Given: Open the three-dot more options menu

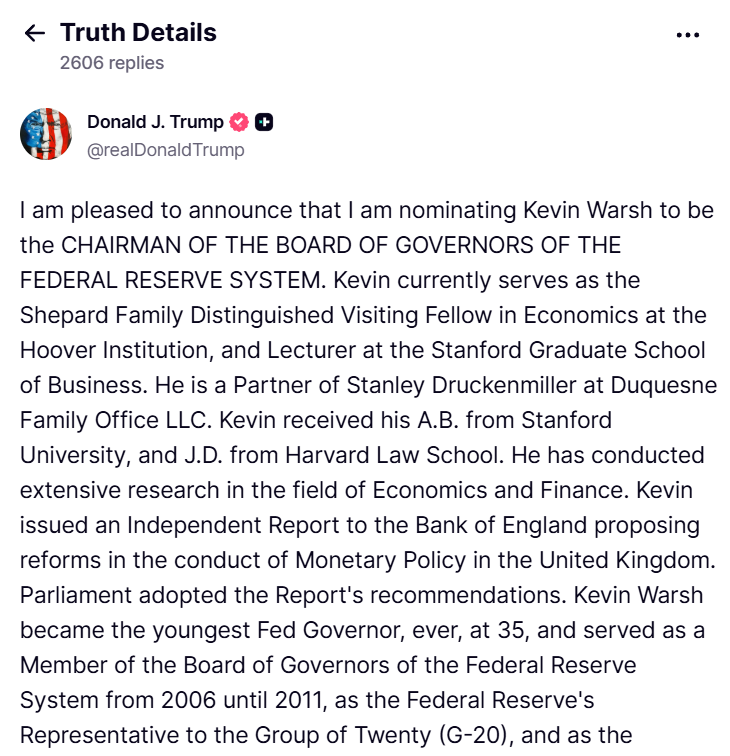Looking at the screenshot, I should 688,35.
